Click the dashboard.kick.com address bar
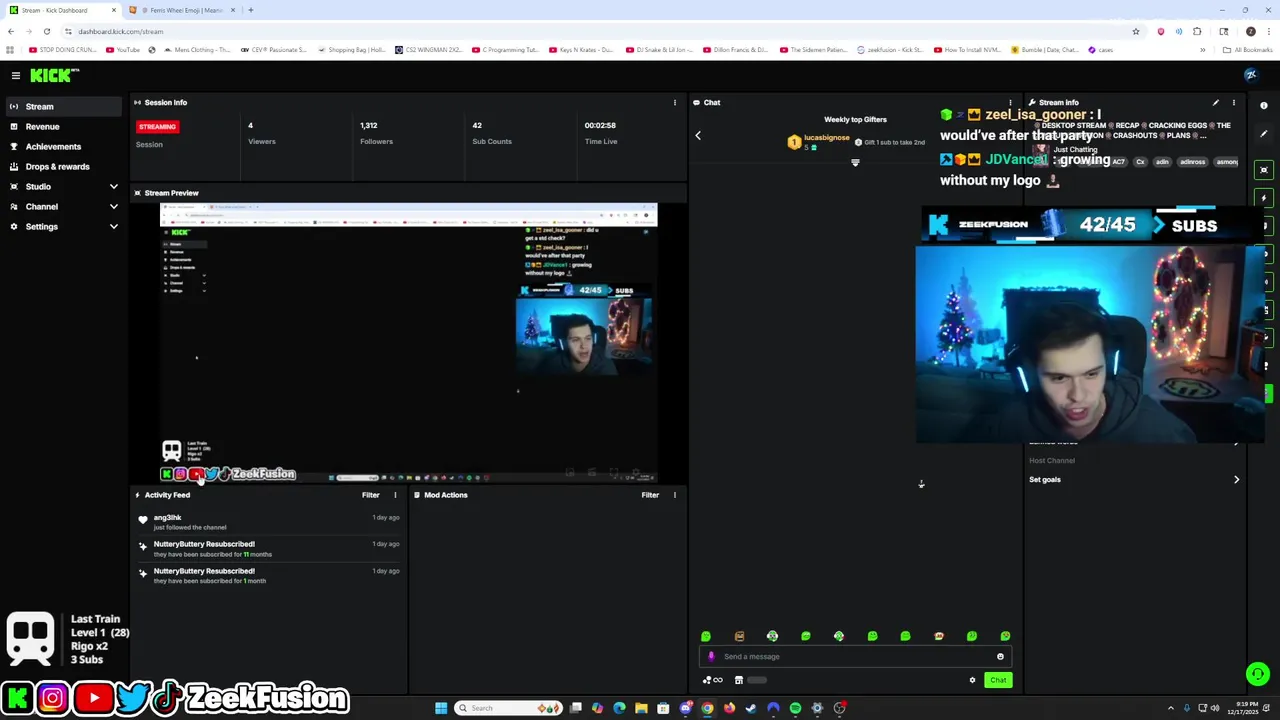The height and width of the screenshot is (720, 1280). (x=600, y=31)
